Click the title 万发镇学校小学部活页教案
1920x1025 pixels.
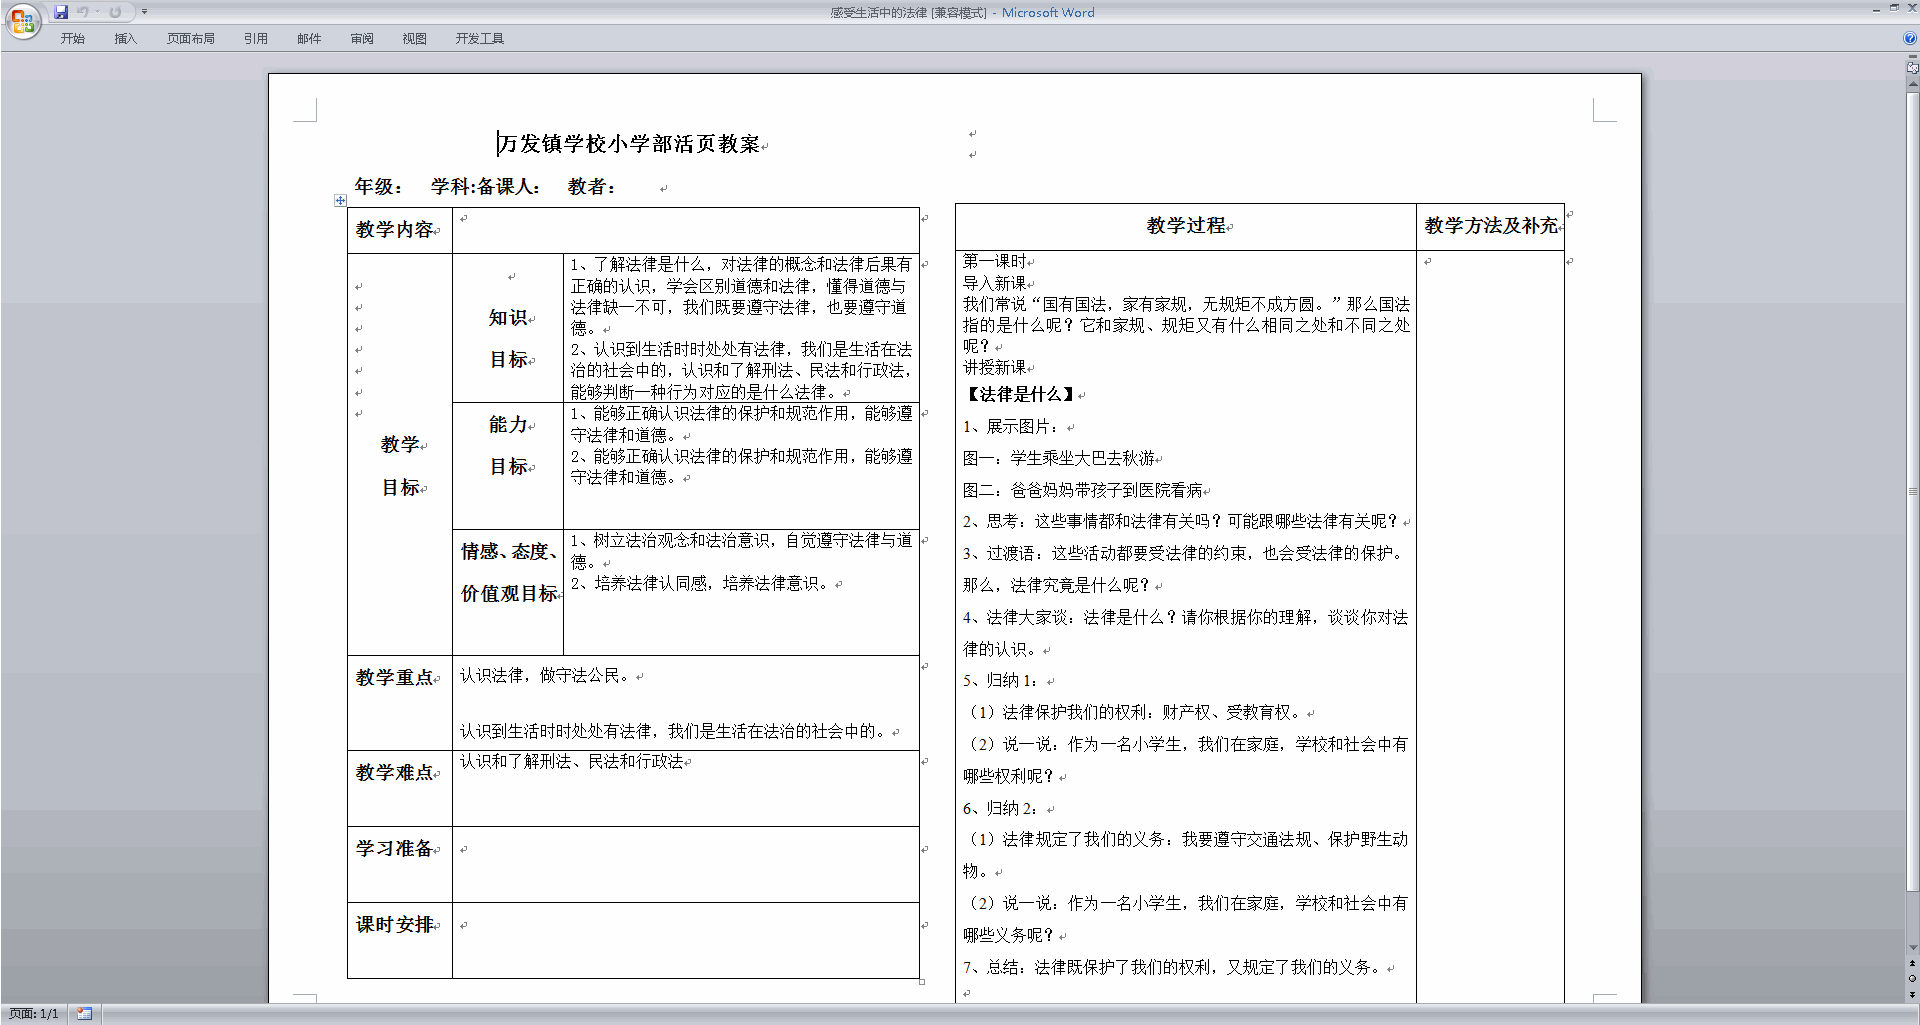pyautogui.click(x=630, y=144)
